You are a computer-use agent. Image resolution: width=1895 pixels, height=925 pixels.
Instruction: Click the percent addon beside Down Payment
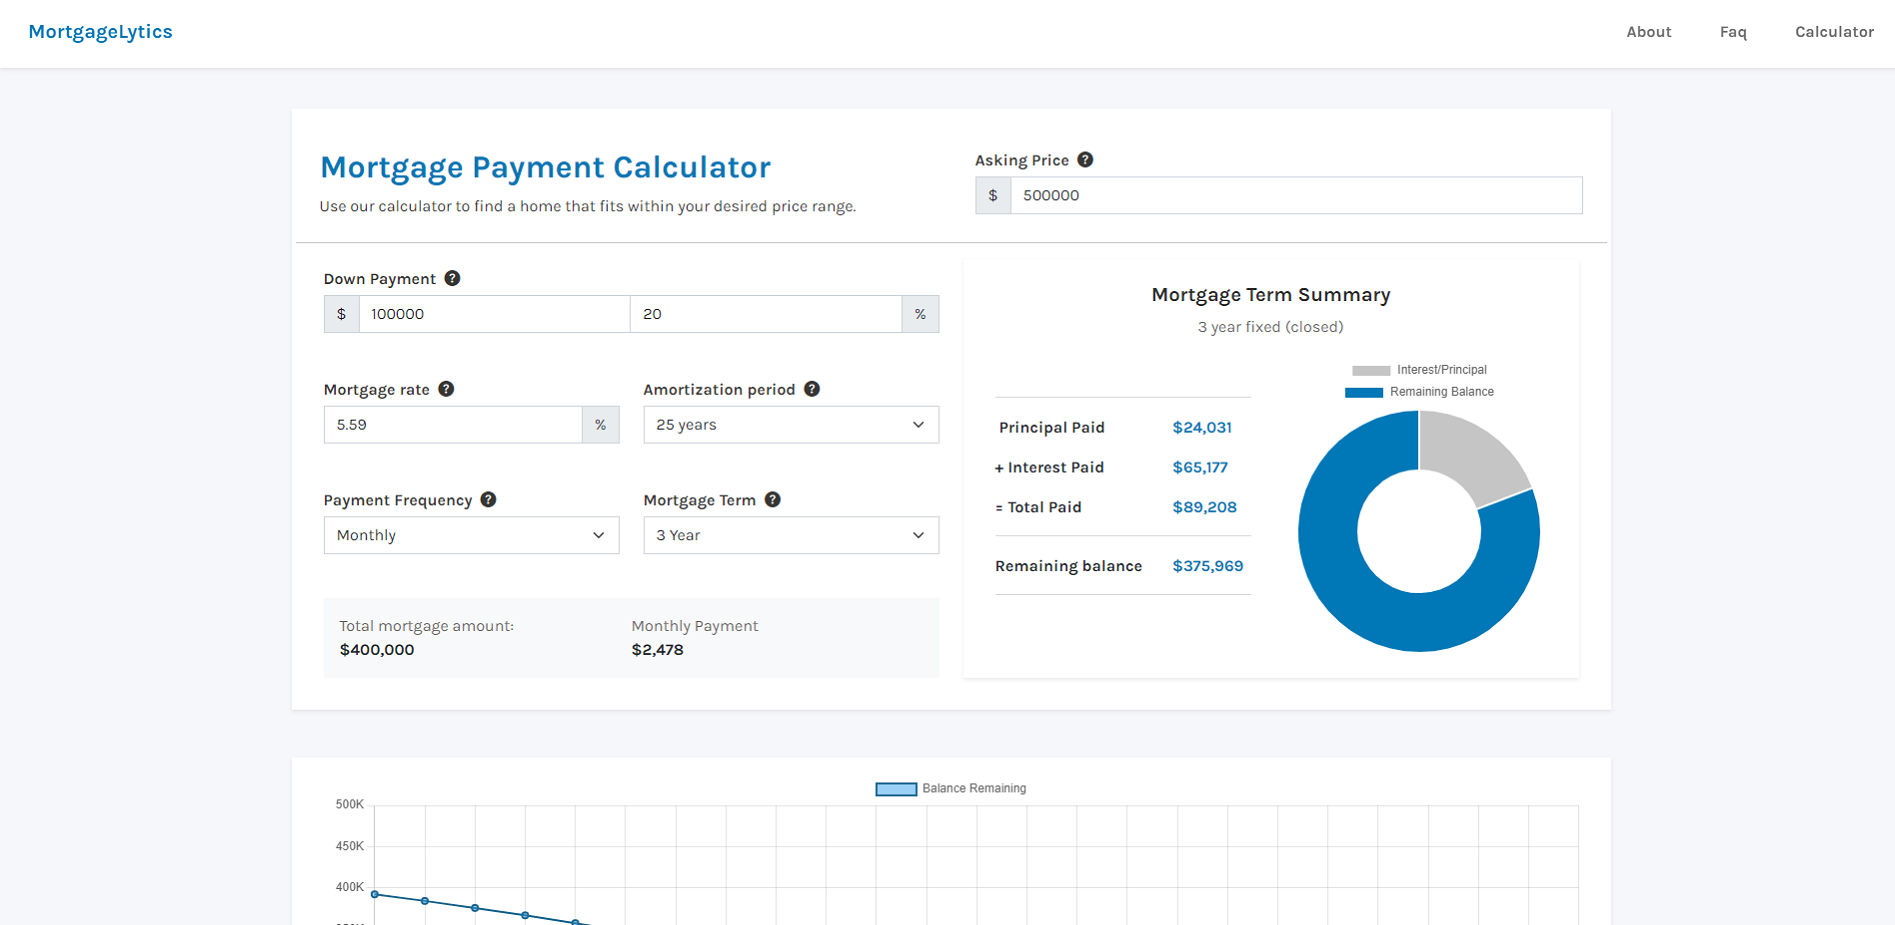coord(920,314)
